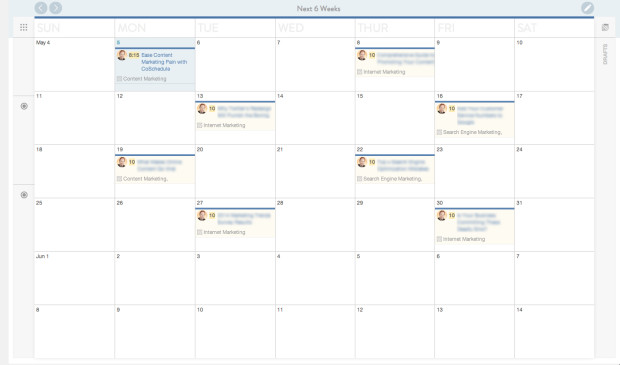Open the drafts panel icon
Screen dimensions: 620x365
(x=605, y=27)
